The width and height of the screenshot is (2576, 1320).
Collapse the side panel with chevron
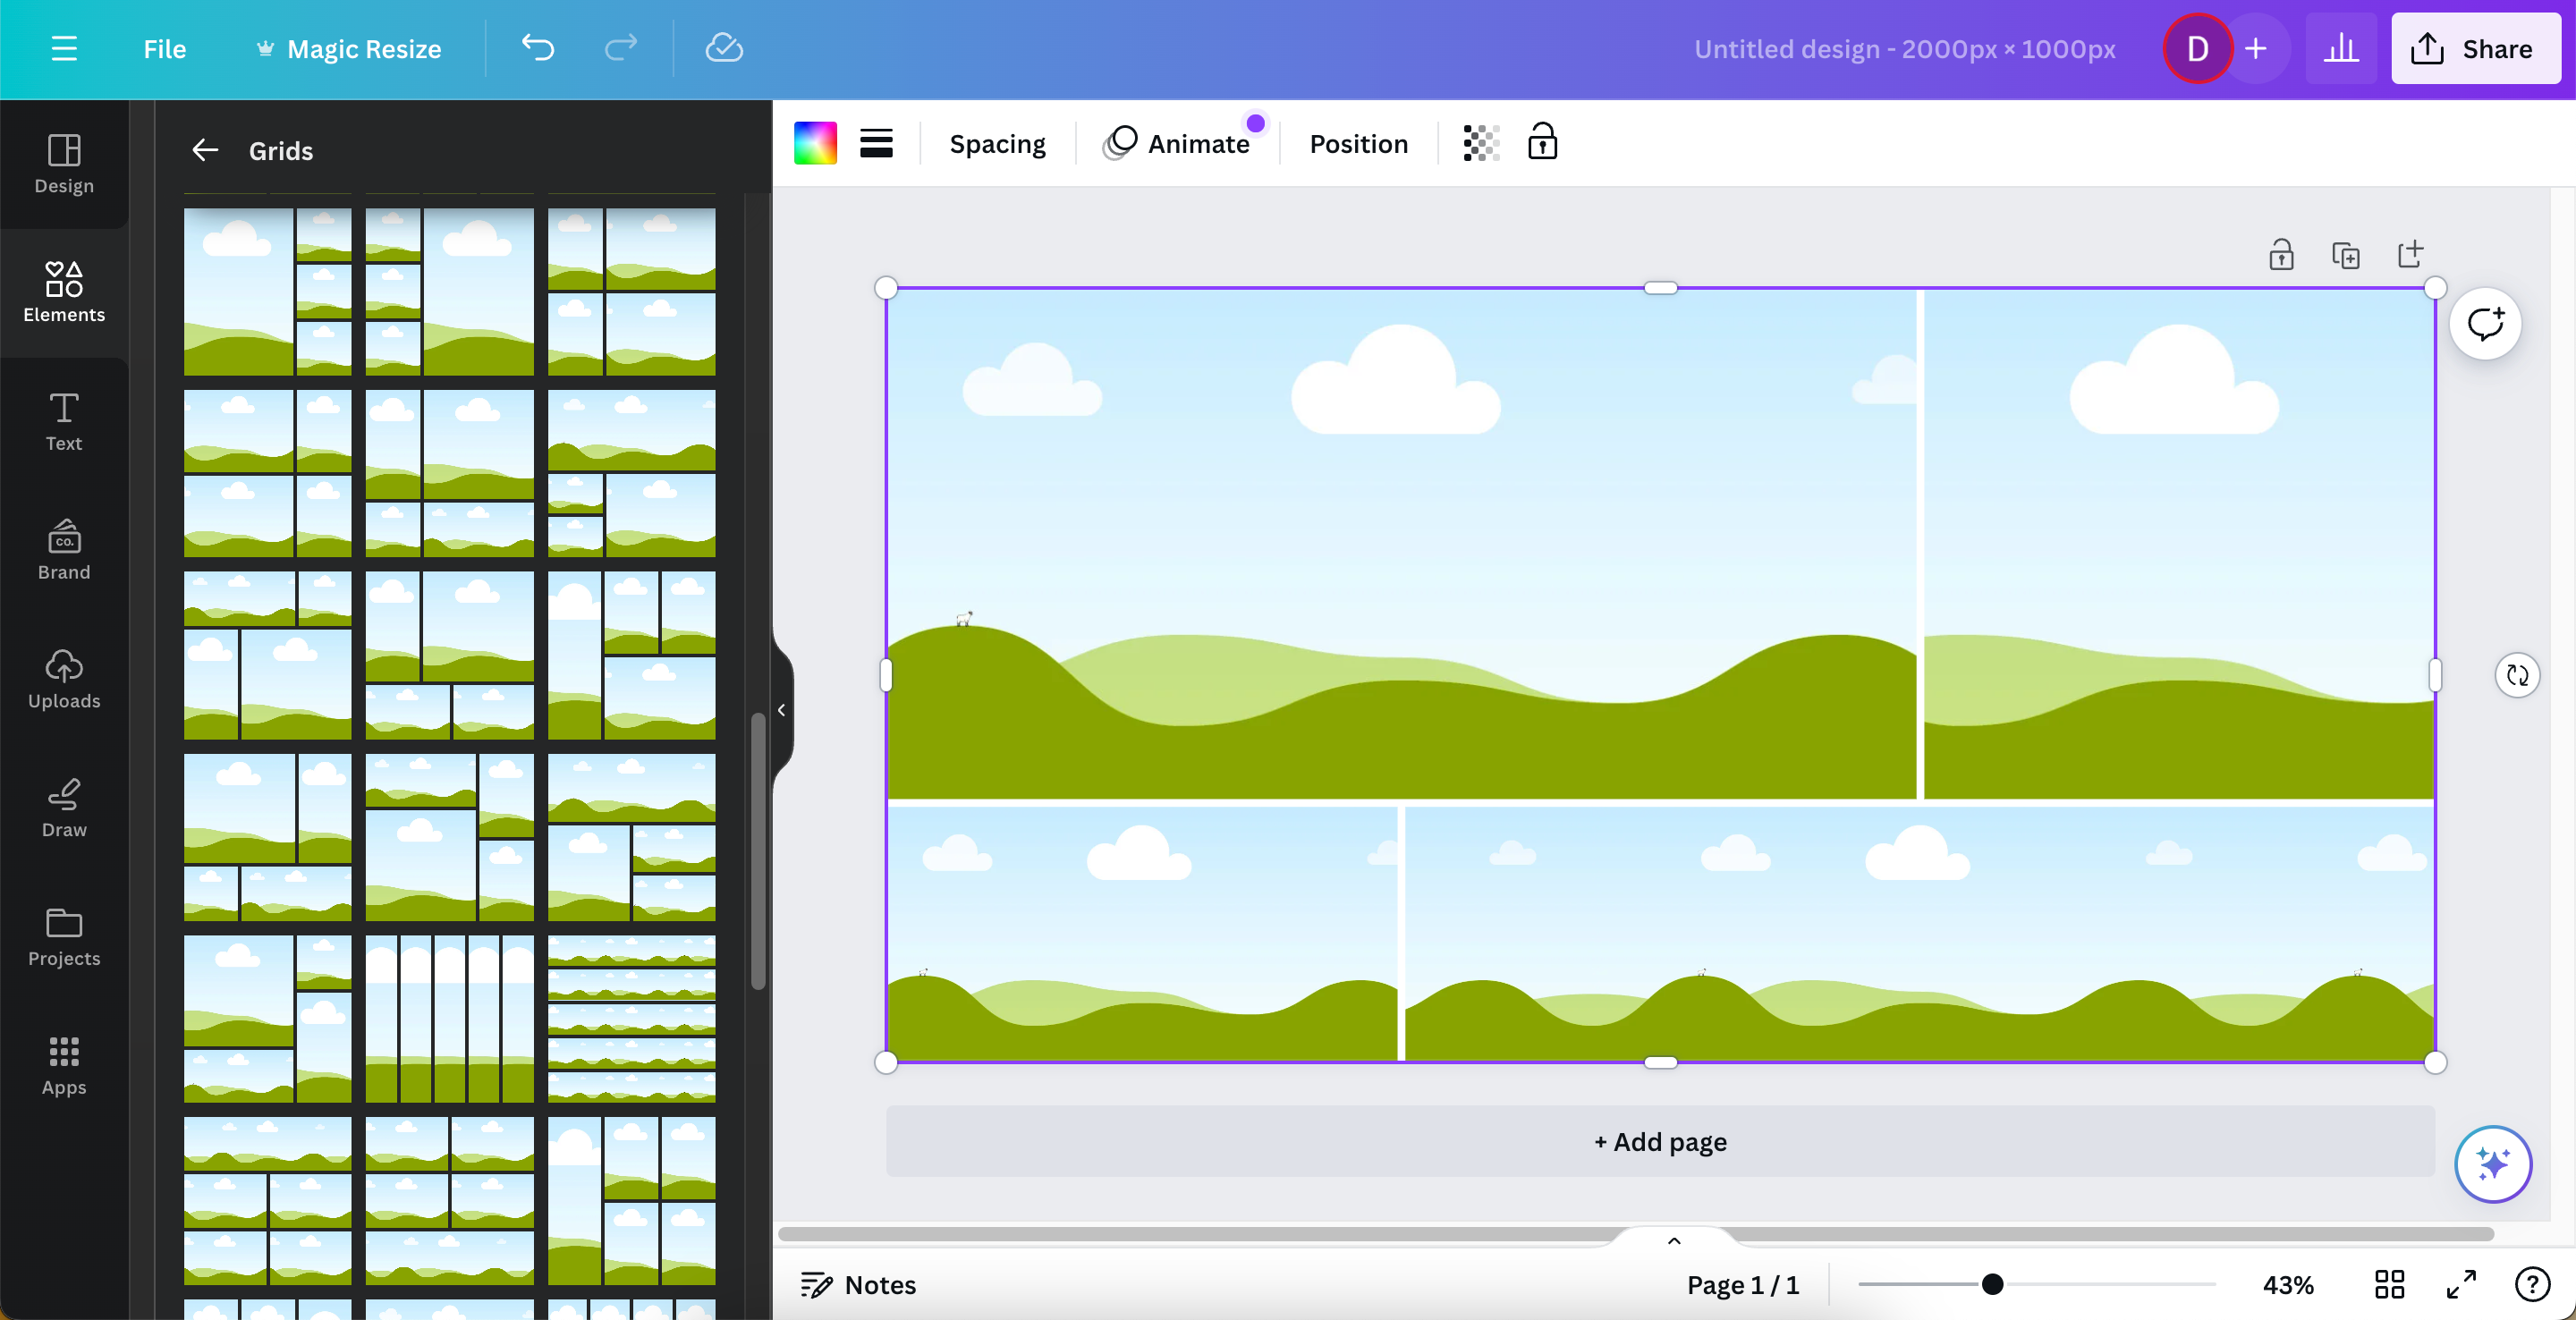click(781, 710)
